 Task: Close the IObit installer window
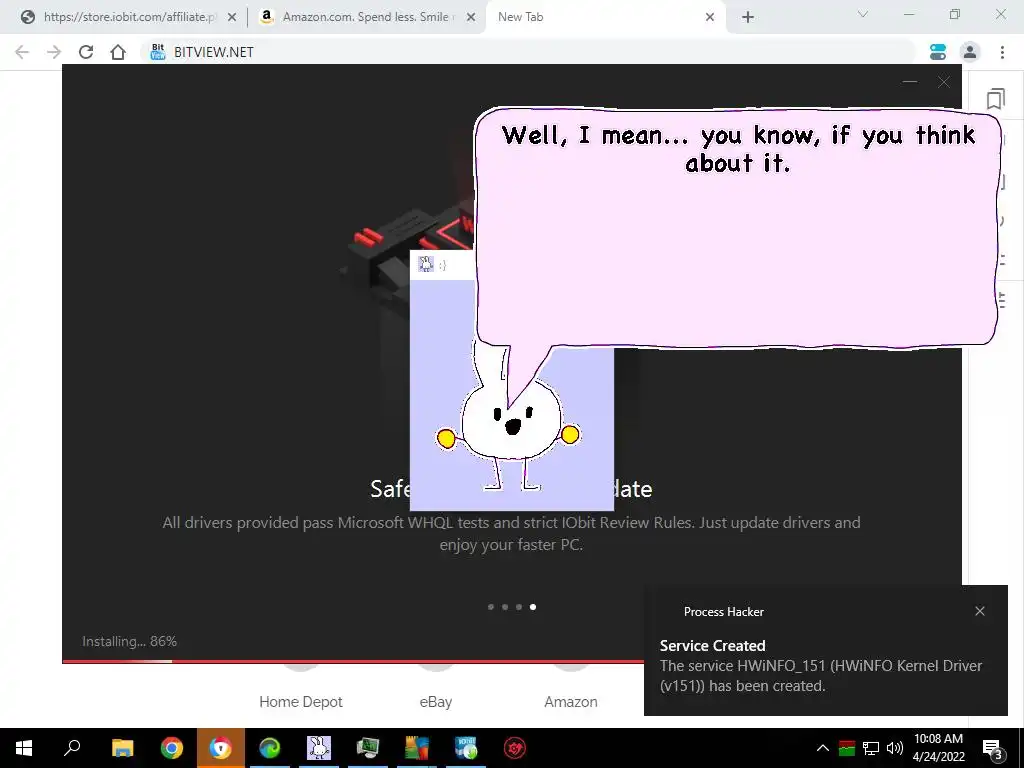point(944,82)
